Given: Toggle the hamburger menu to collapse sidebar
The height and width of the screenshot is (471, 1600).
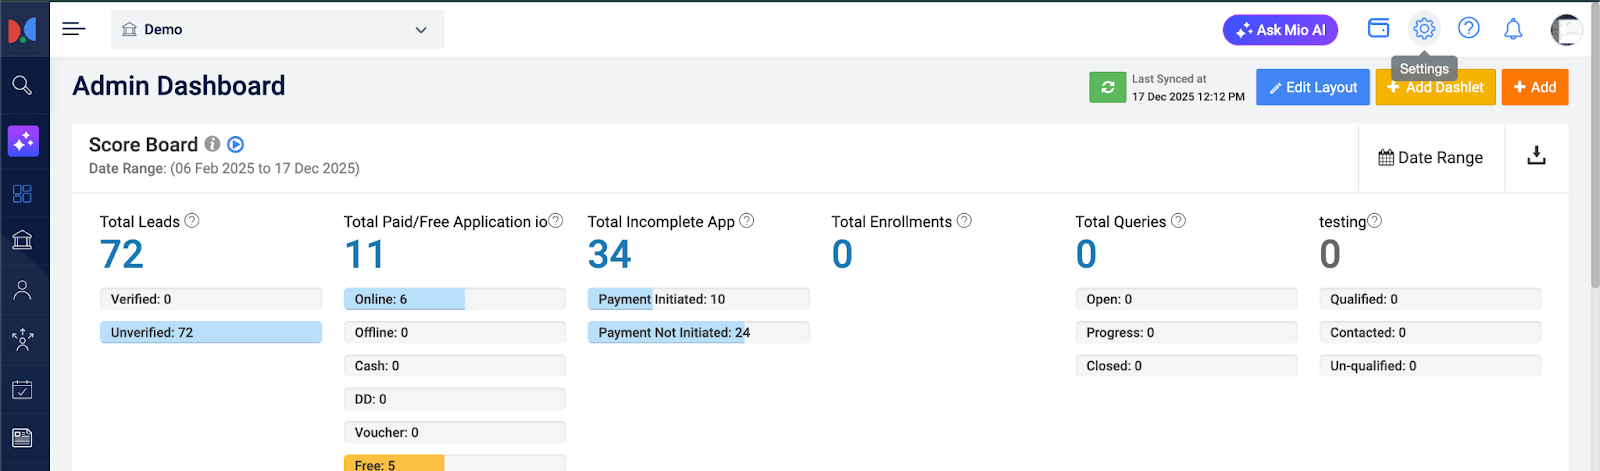Looking at the screenshot, I should click(74, 29).
